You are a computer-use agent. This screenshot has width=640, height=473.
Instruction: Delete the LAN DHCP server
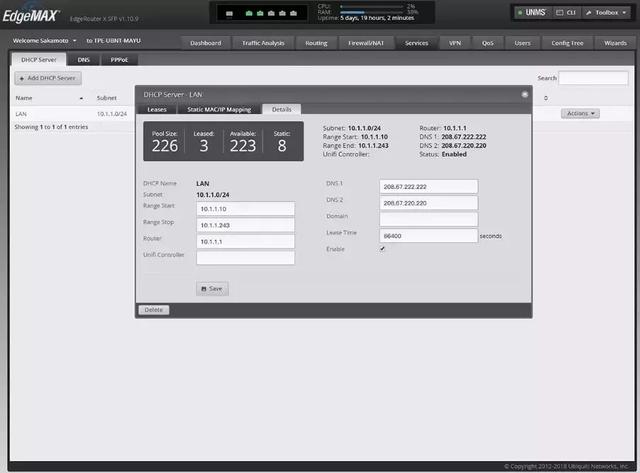154,310
